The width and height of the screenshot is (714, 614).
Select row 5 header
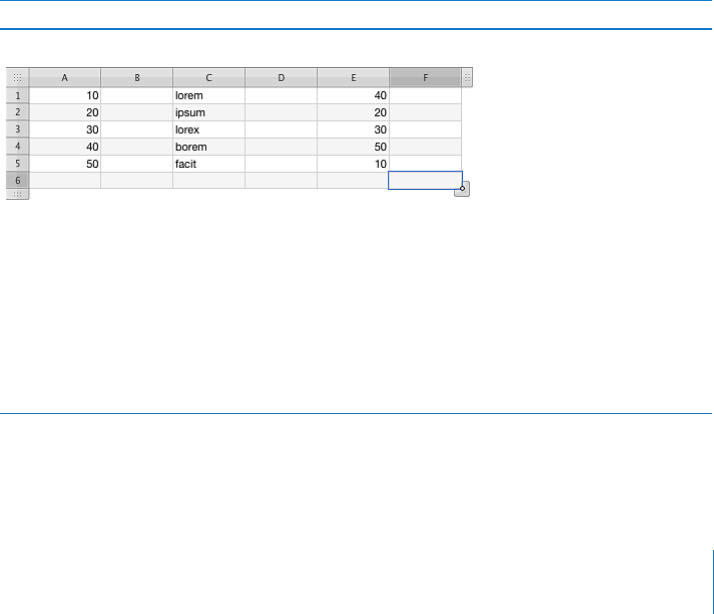coord(17,164)
